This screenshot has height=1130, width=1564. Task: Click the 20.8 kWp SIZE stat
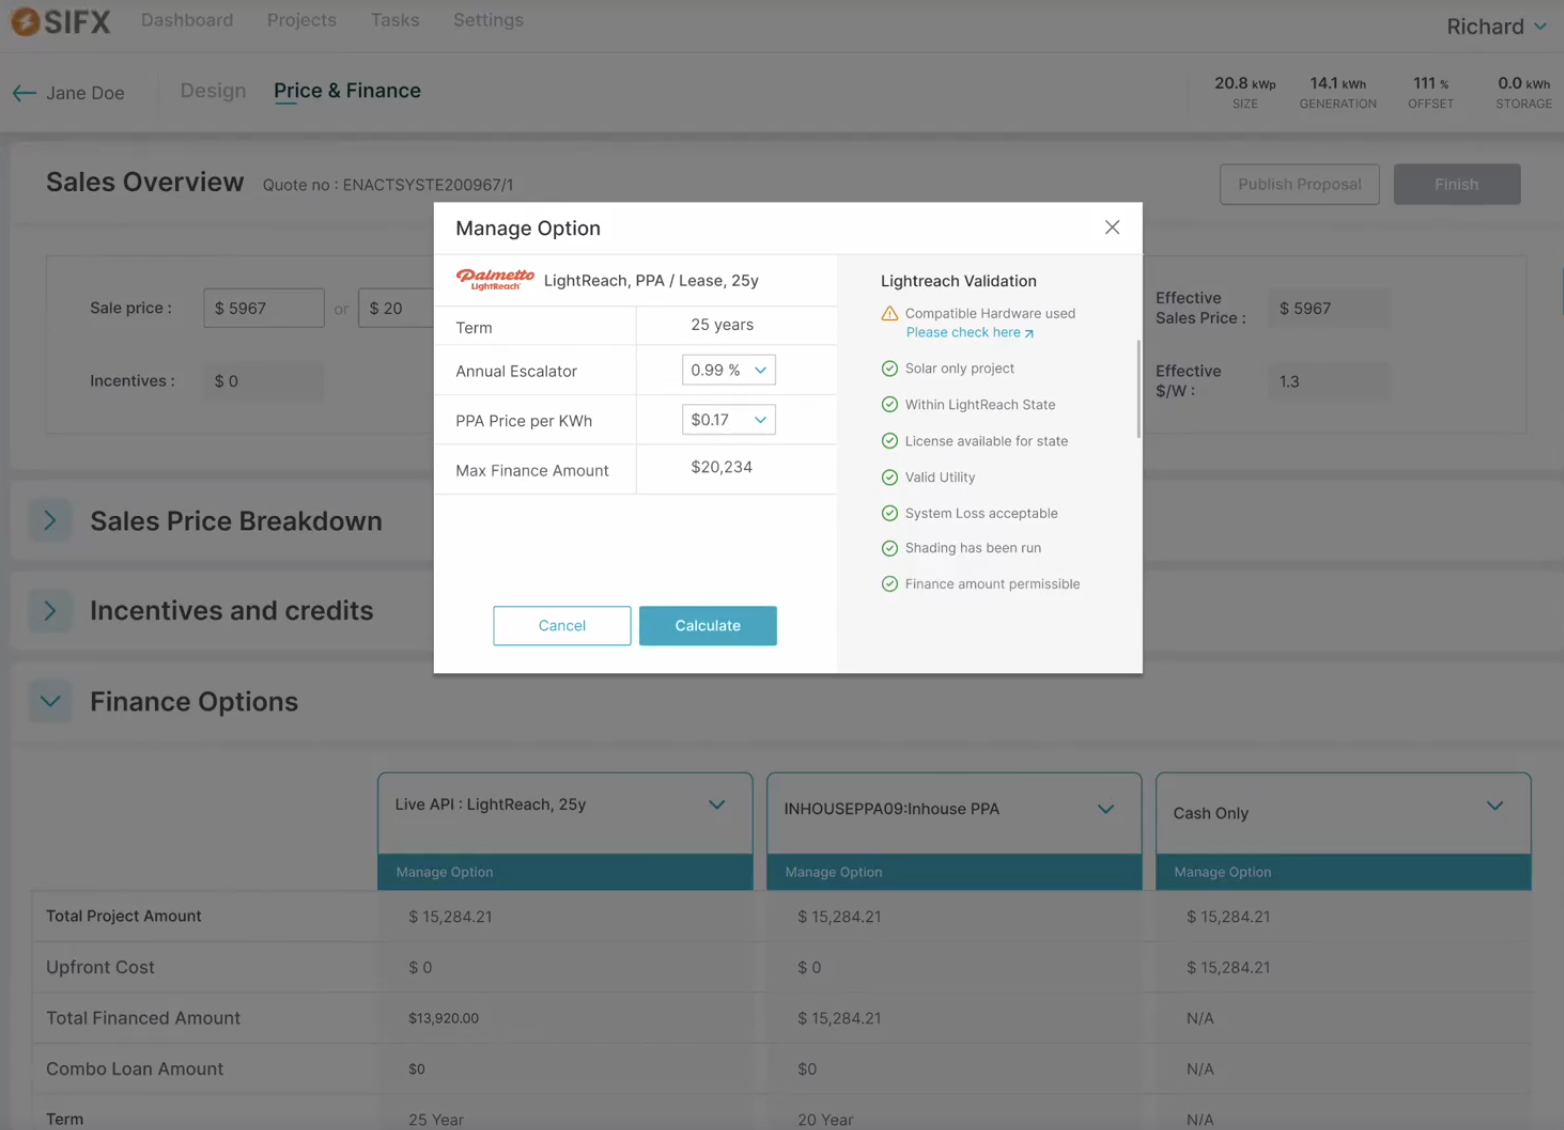pyautogui.click(x=1245, y=92)
